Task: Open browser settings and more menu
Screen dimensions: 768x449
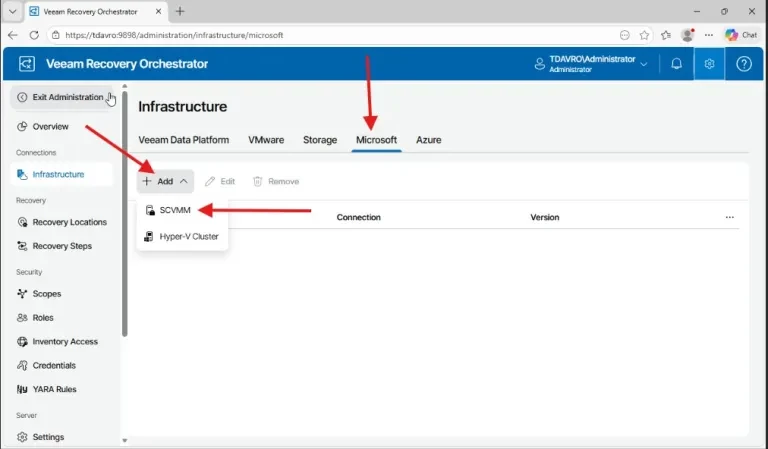Action: (709, 35)
